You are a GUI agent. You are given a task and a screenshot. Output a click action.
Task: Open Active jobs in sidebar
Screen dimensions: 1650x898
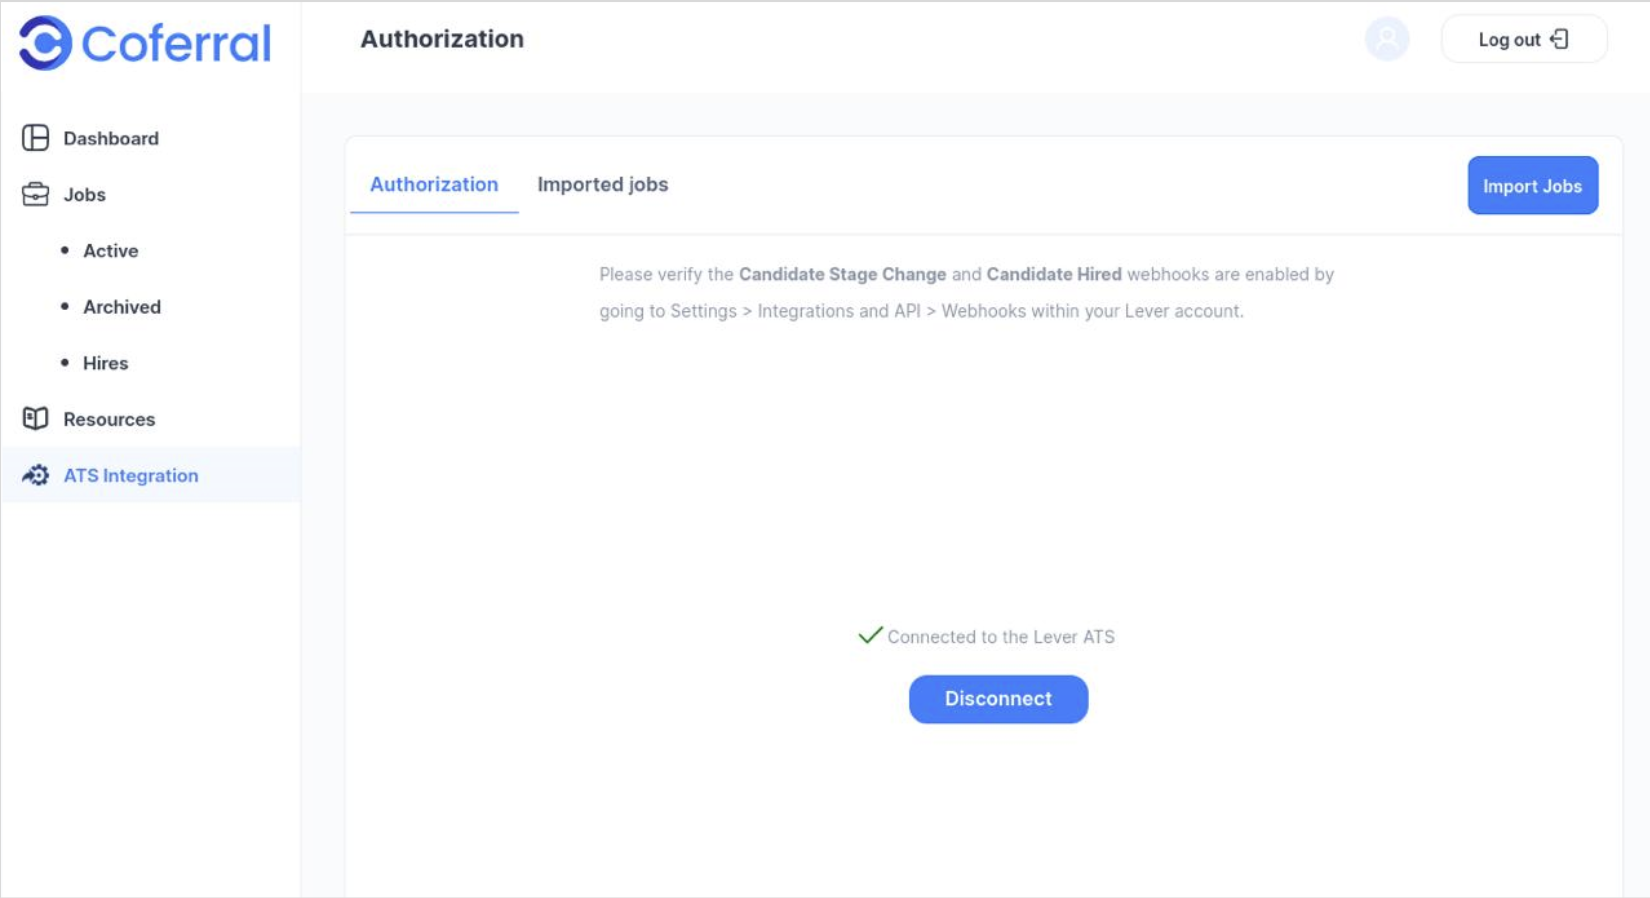pos(110,251)
